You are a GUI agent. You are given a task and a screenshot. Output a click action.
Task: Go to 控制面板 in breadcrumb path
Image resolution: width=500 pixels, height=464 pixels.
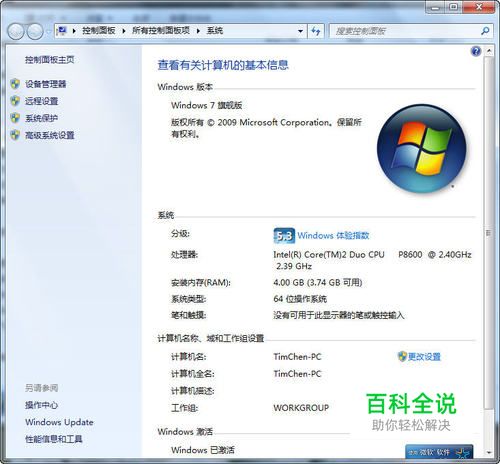pos(99,31)
